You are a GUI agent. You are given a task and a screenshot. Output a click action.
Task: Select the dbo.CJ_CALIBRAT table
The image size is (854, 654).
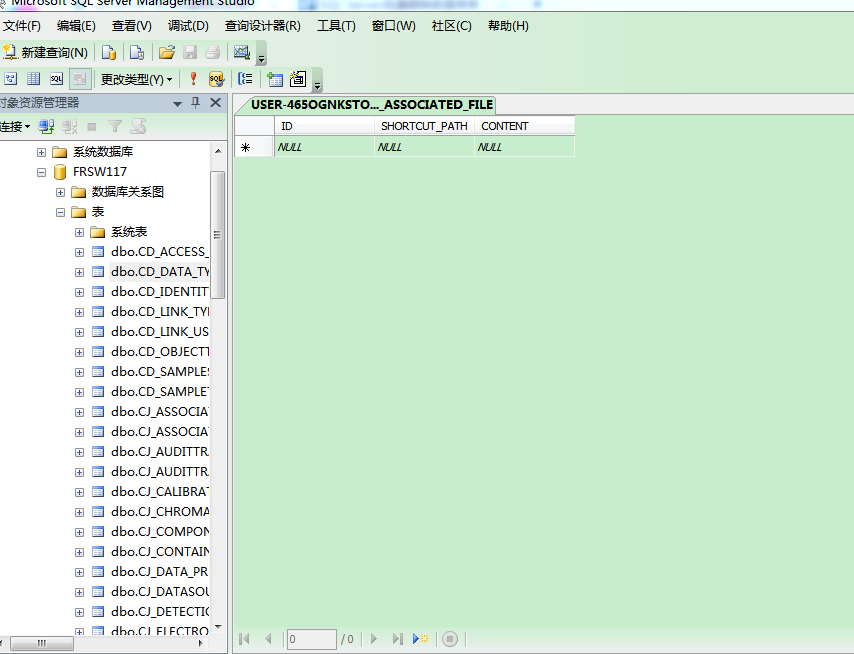[160, 492]
